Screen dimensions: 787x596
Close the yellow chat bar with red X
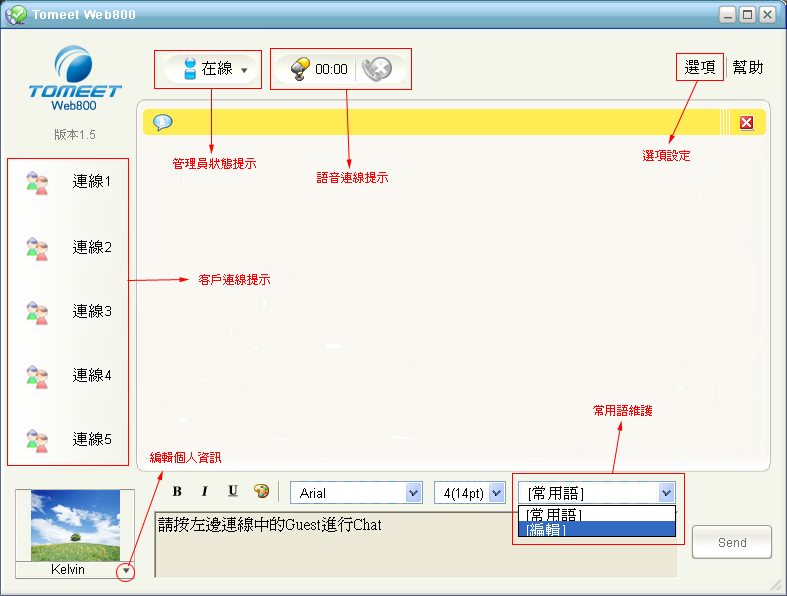click(746, 122)
